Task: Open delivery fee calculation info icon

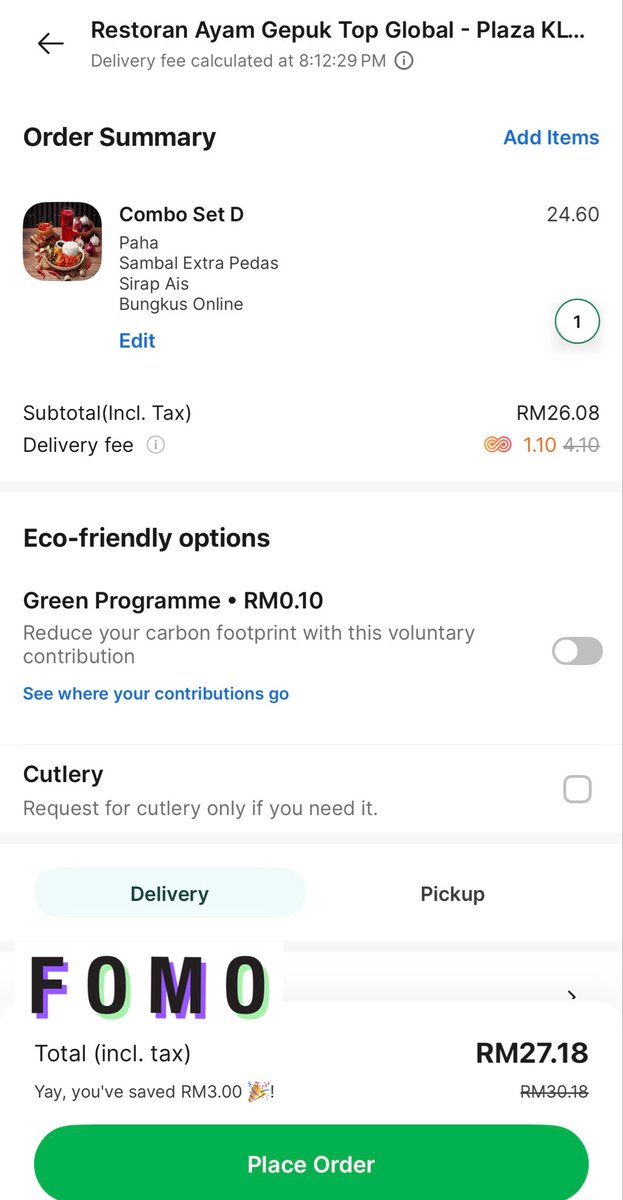Action: pos(404,61)
